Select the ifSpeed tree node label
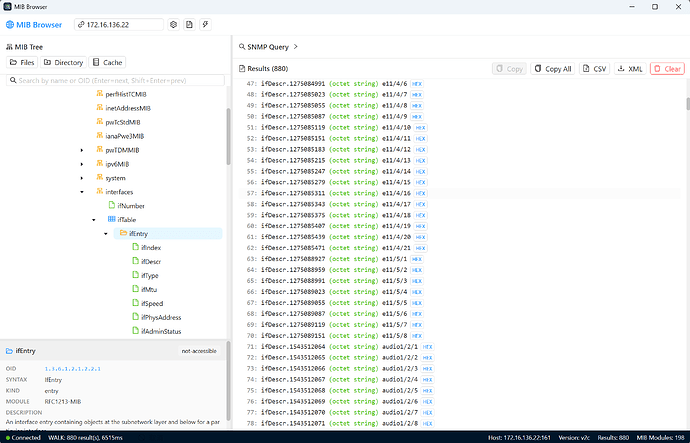Viewport: 690px width, 443px height. click(152, 303)
